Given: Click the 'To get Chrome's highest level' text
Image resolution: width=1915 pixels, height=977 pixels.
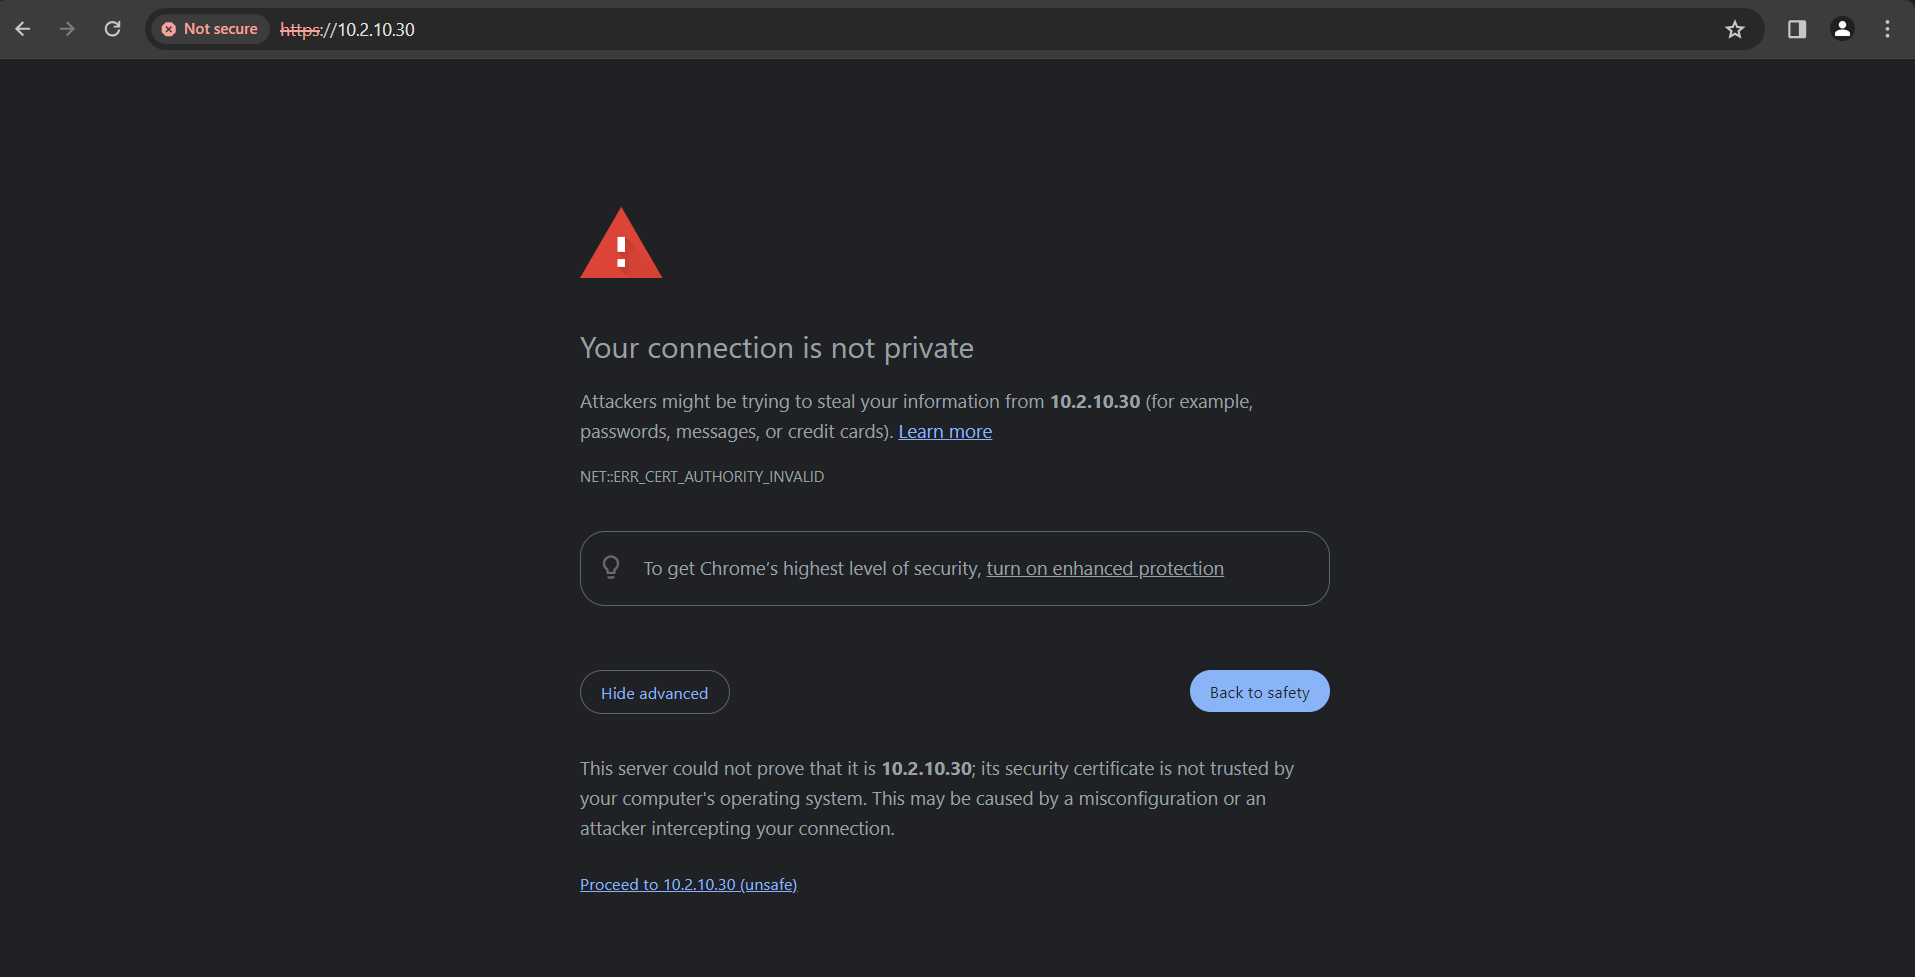Looking at the screenshot, I should click(x=812, y=568).
